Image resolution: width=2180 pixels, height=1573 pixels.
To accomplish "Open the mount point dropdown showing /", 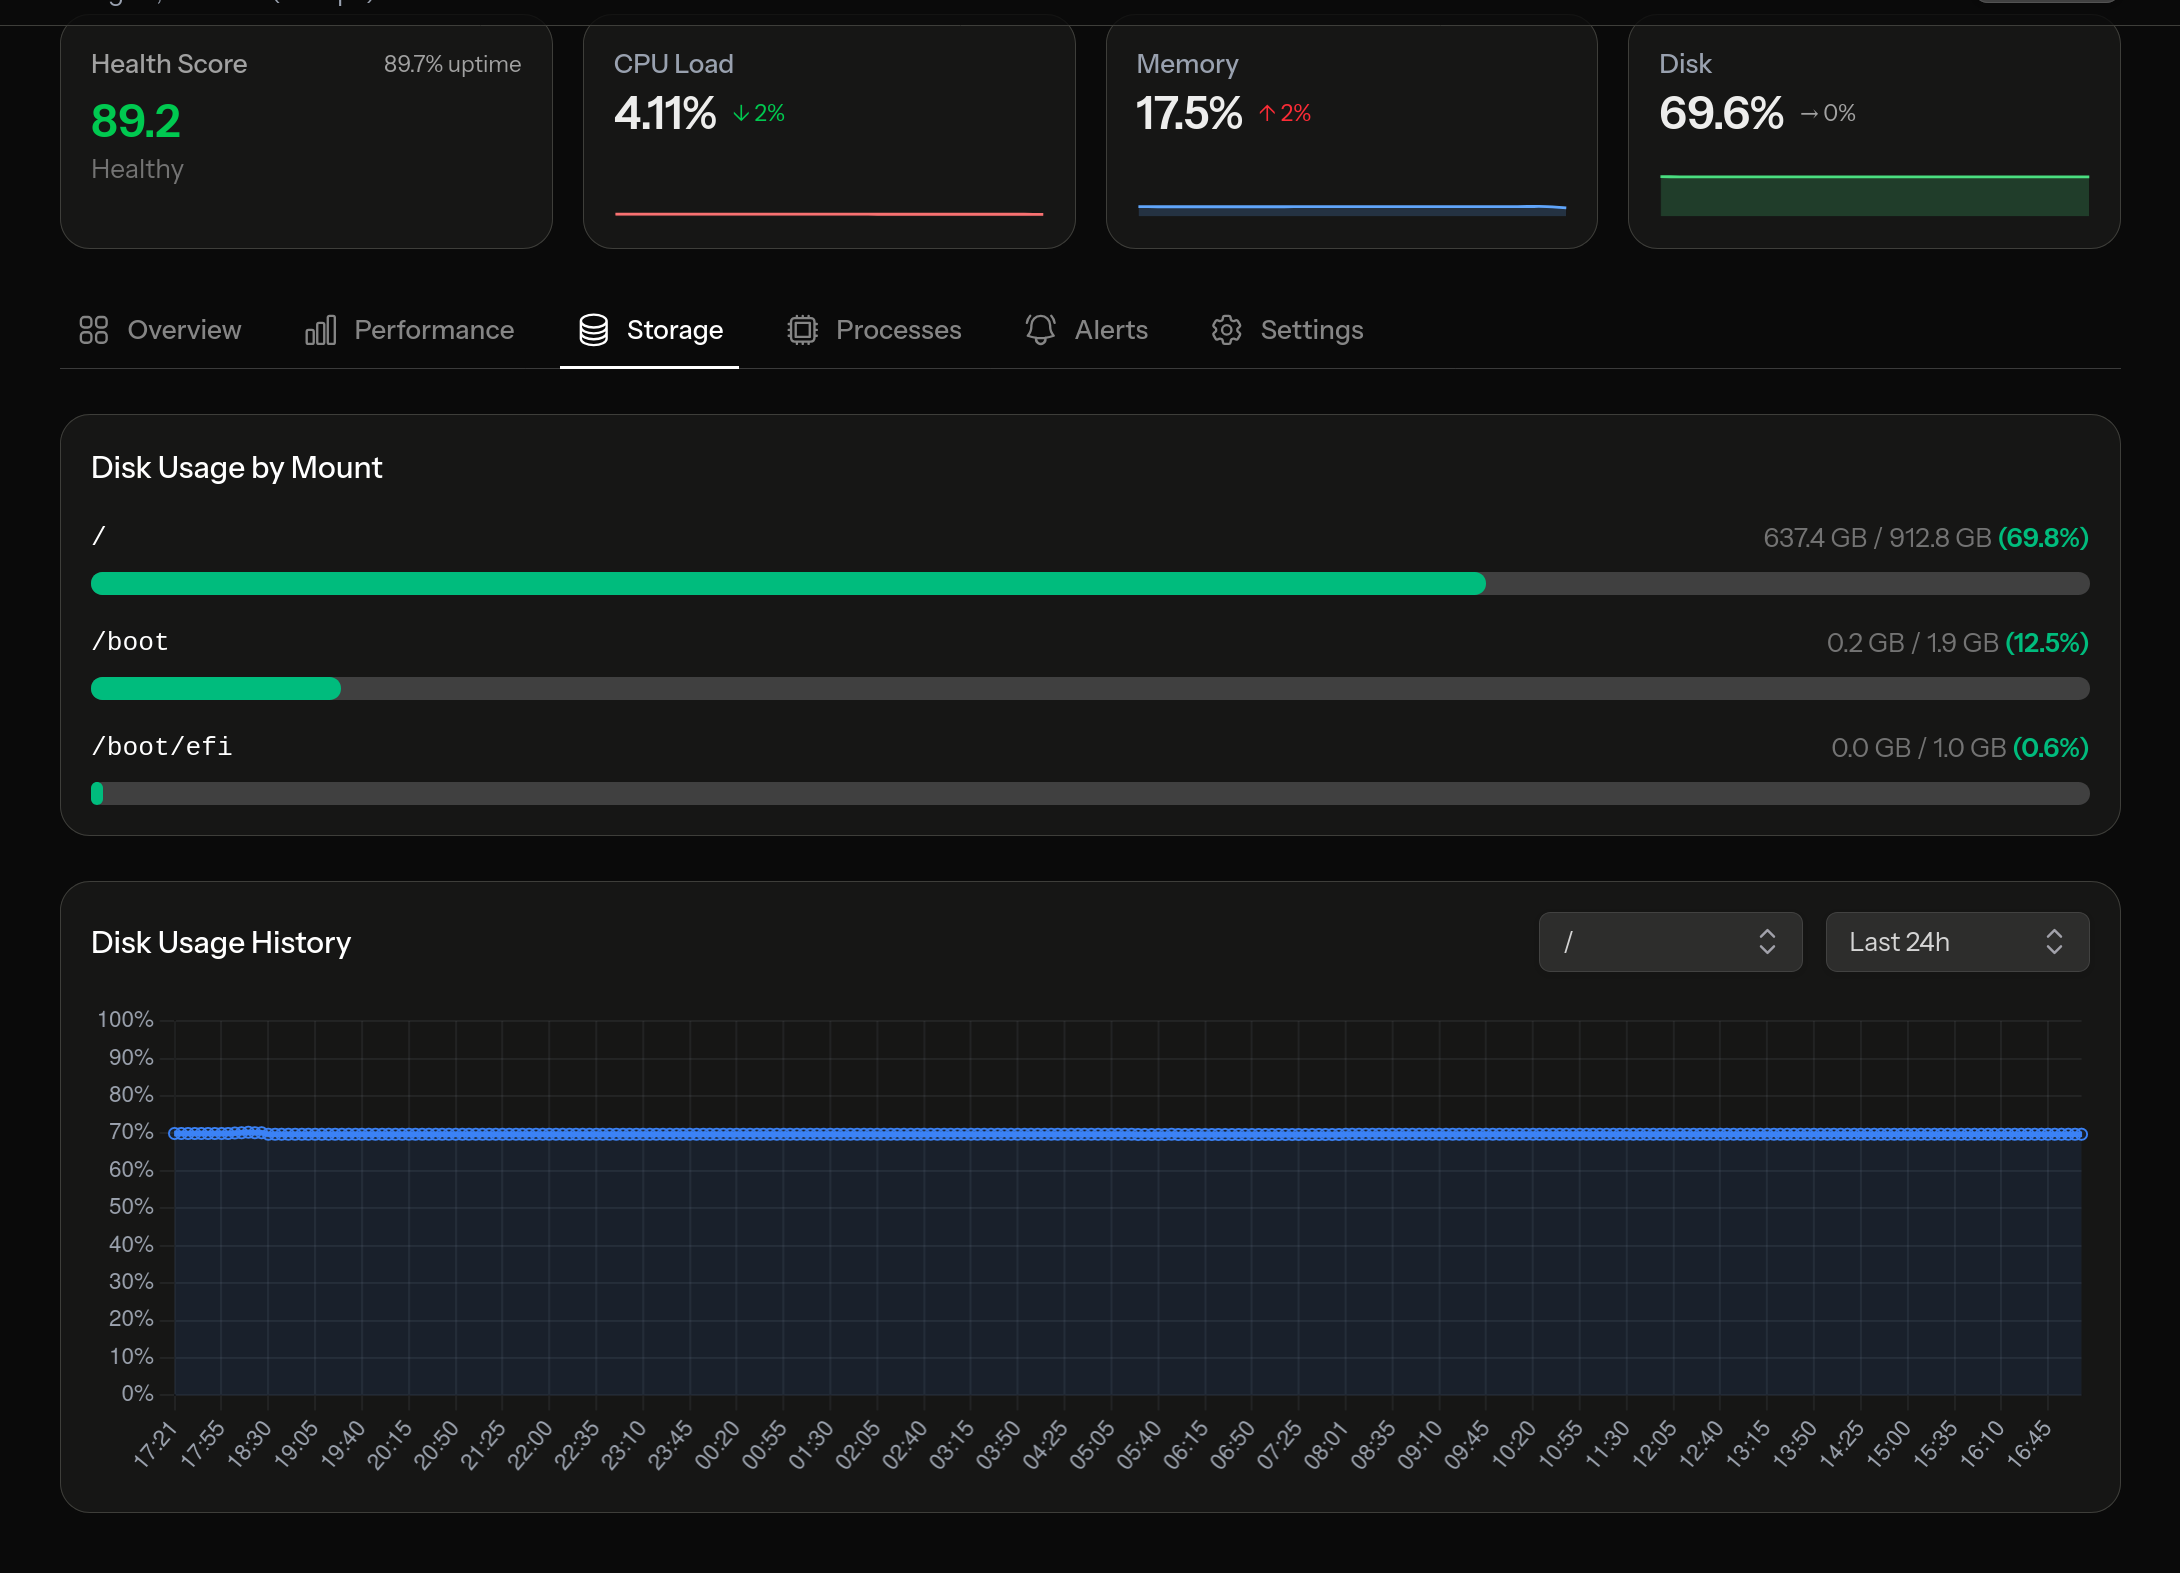I will point(1669,941).
